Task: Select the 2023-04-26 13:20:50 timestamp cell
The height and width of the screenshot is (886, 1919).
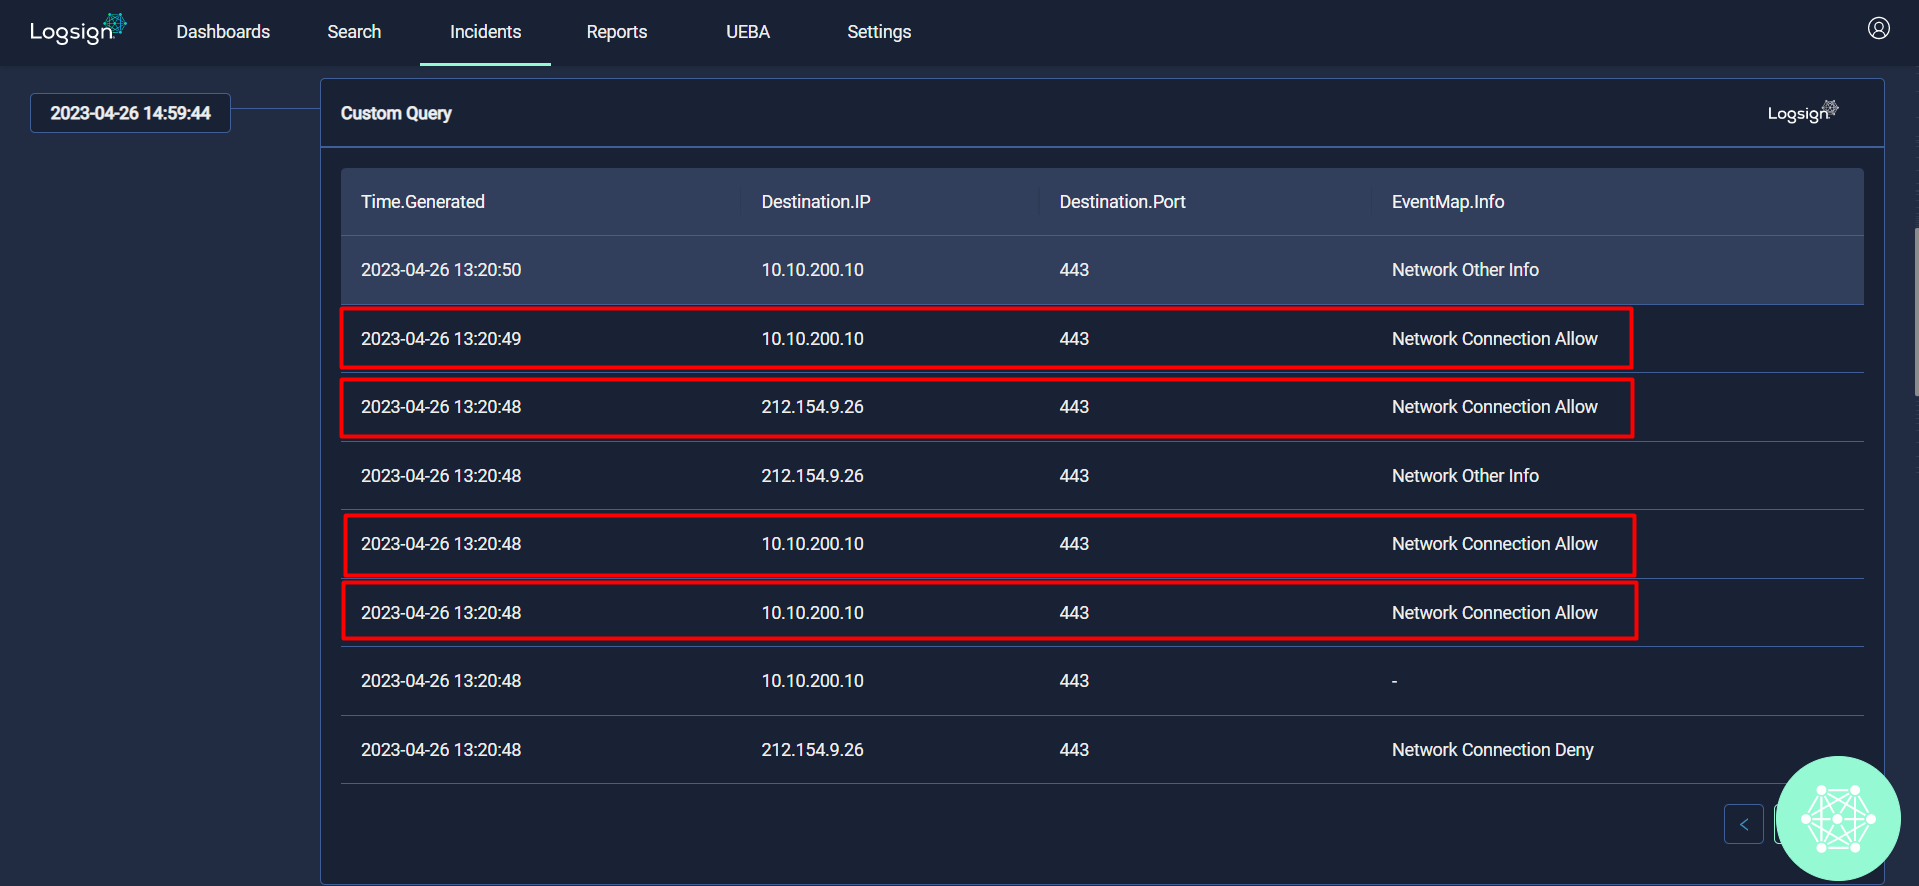Action: 441,270
